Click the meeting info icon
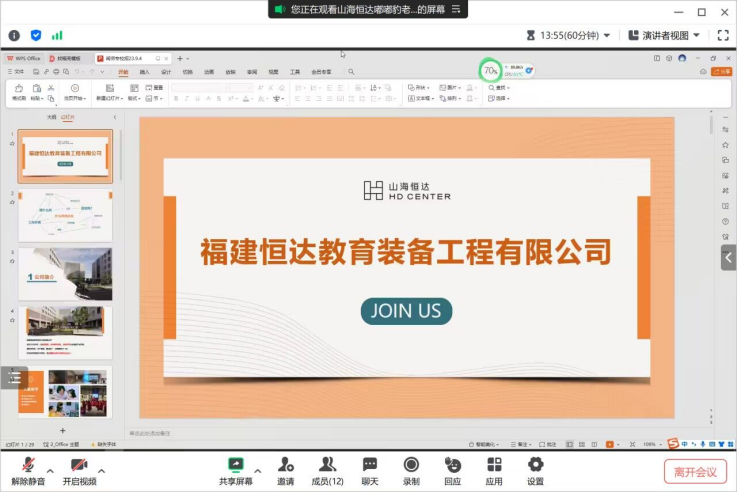Image resolution: width=738 pixels, height=492 pixels. [14, 35]
